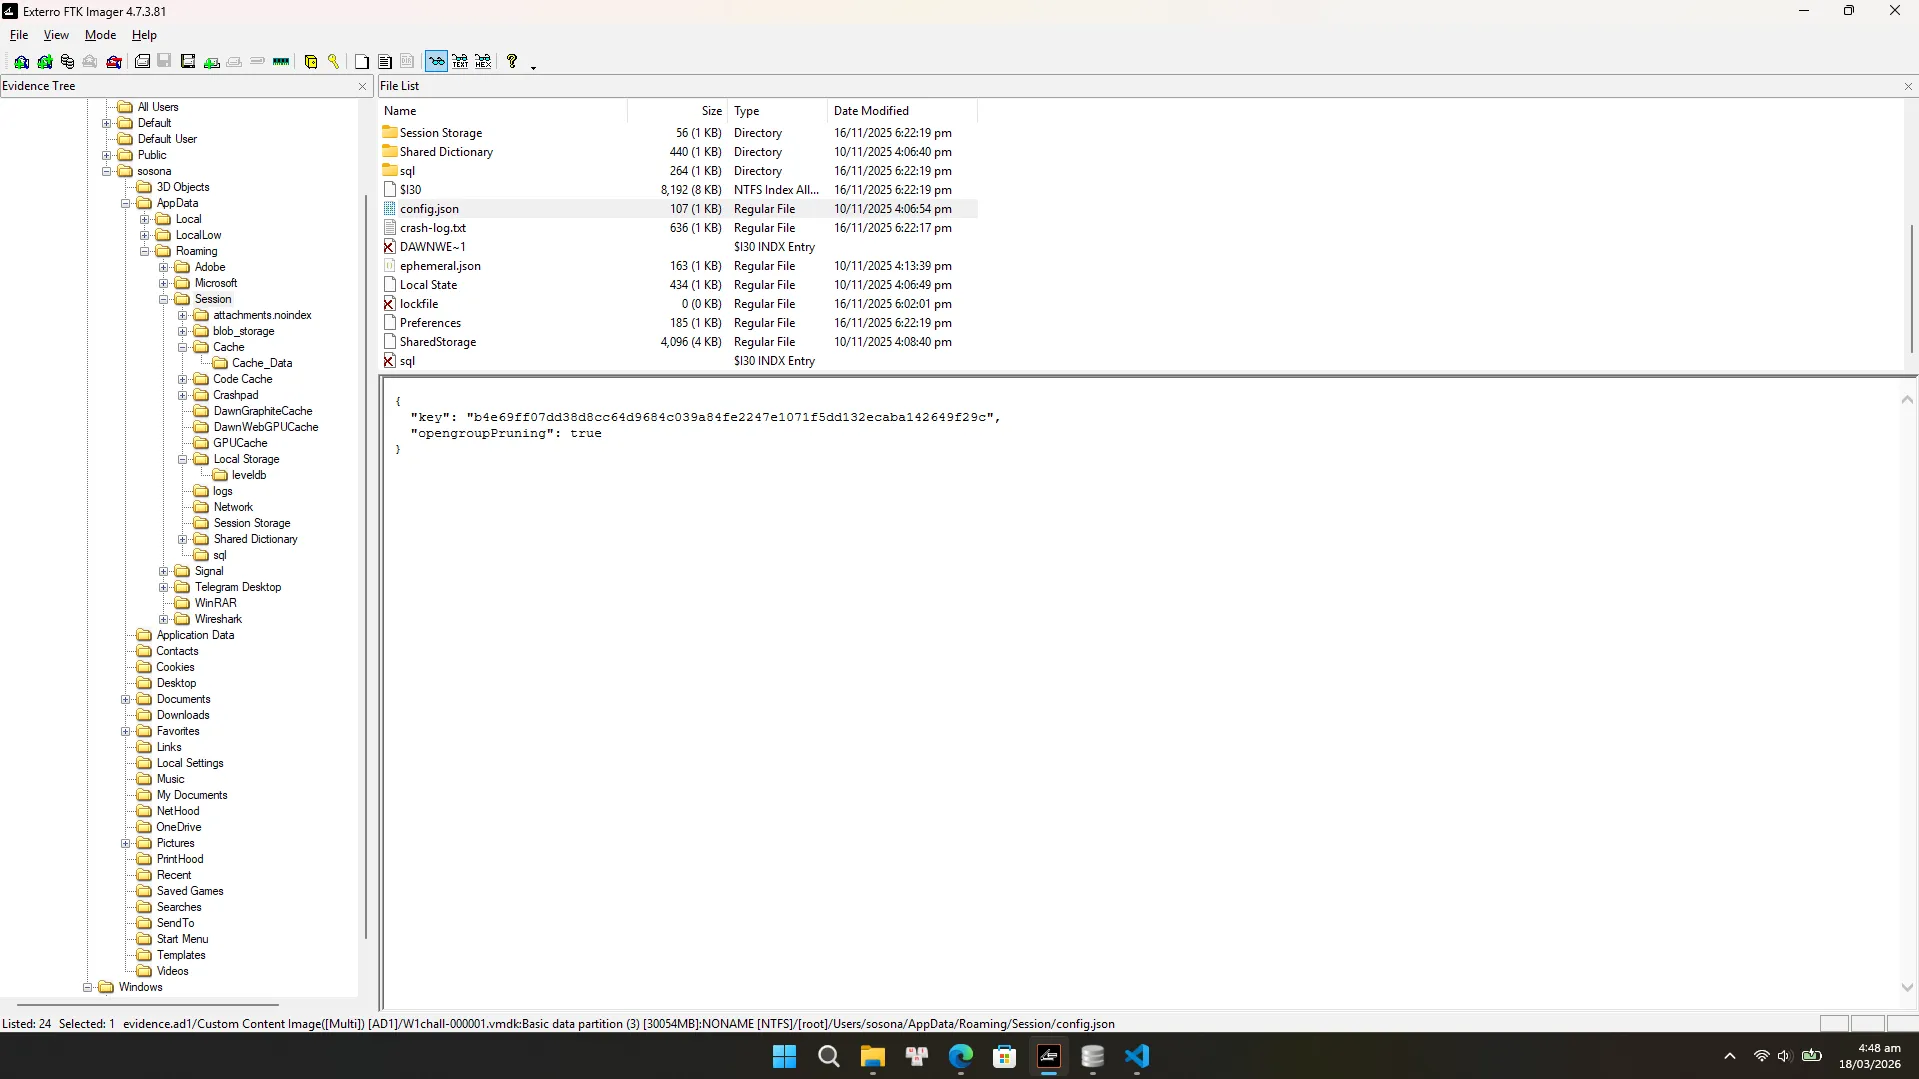Click Add All Attached Devices icon
This screenshot has width=1919, height=1079.
(45, 62)
